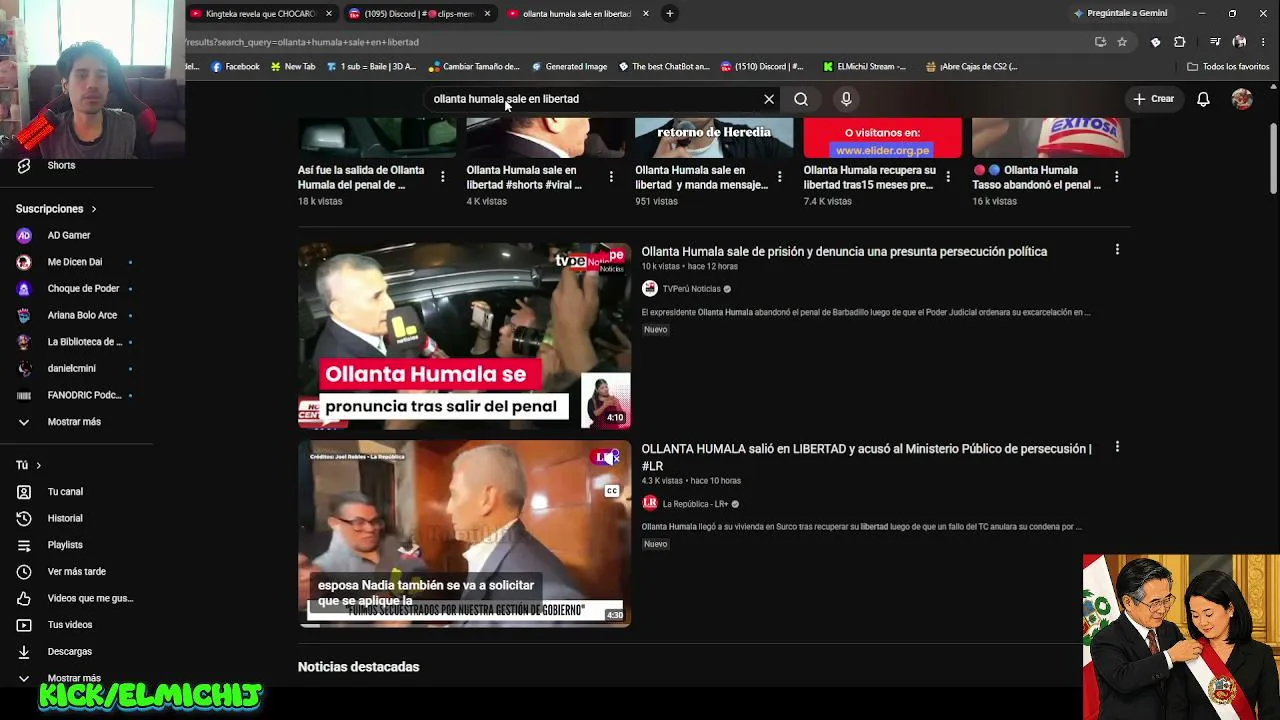
Task: Activate voice search microphone icon
Action: point(846,99)
